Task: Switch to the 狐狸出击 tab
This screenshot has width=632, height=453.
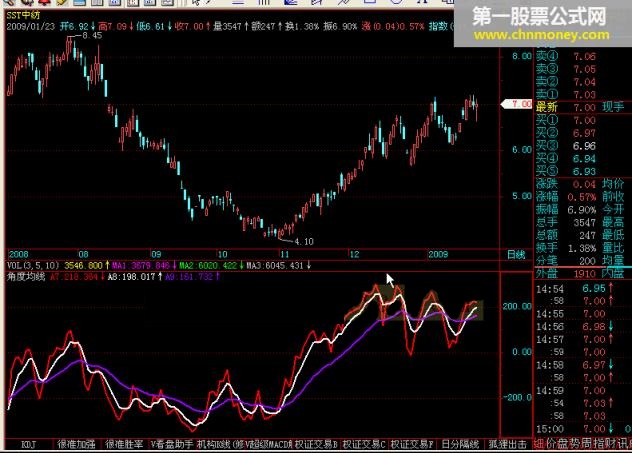Action: click(508, 445)
